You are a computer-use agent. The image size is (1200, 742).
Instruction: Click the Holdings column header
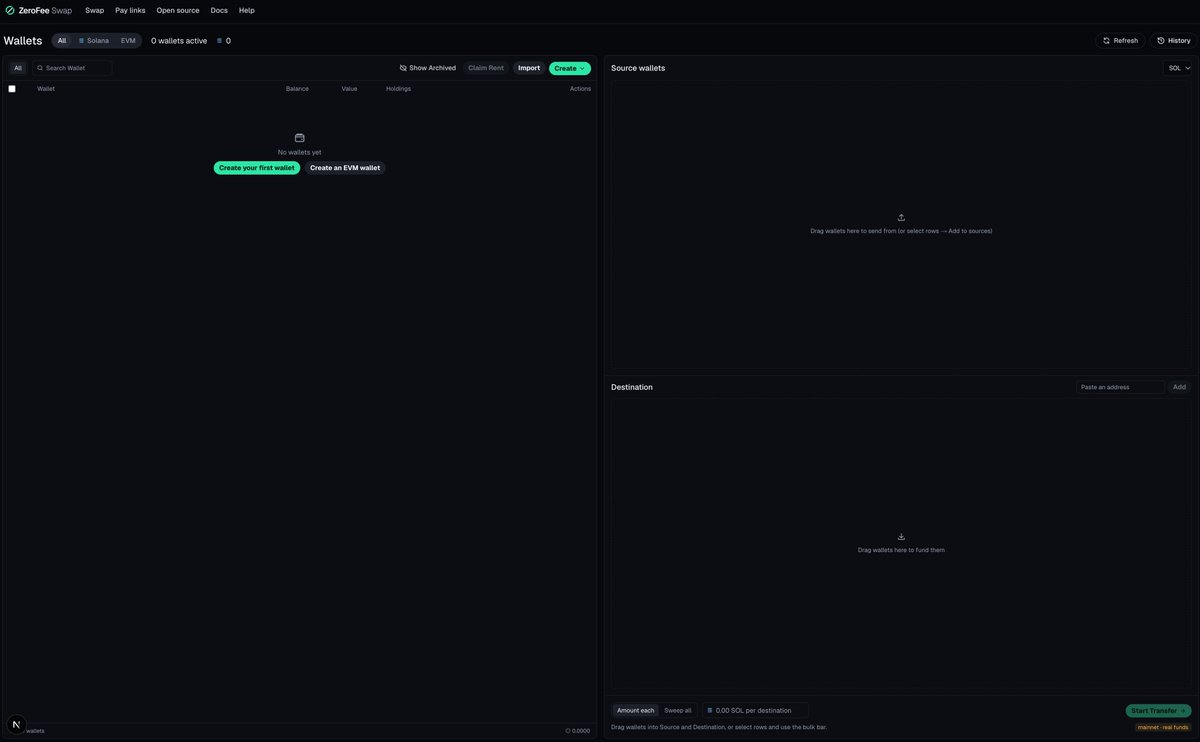pyautogui.click(x=398, y=89)
